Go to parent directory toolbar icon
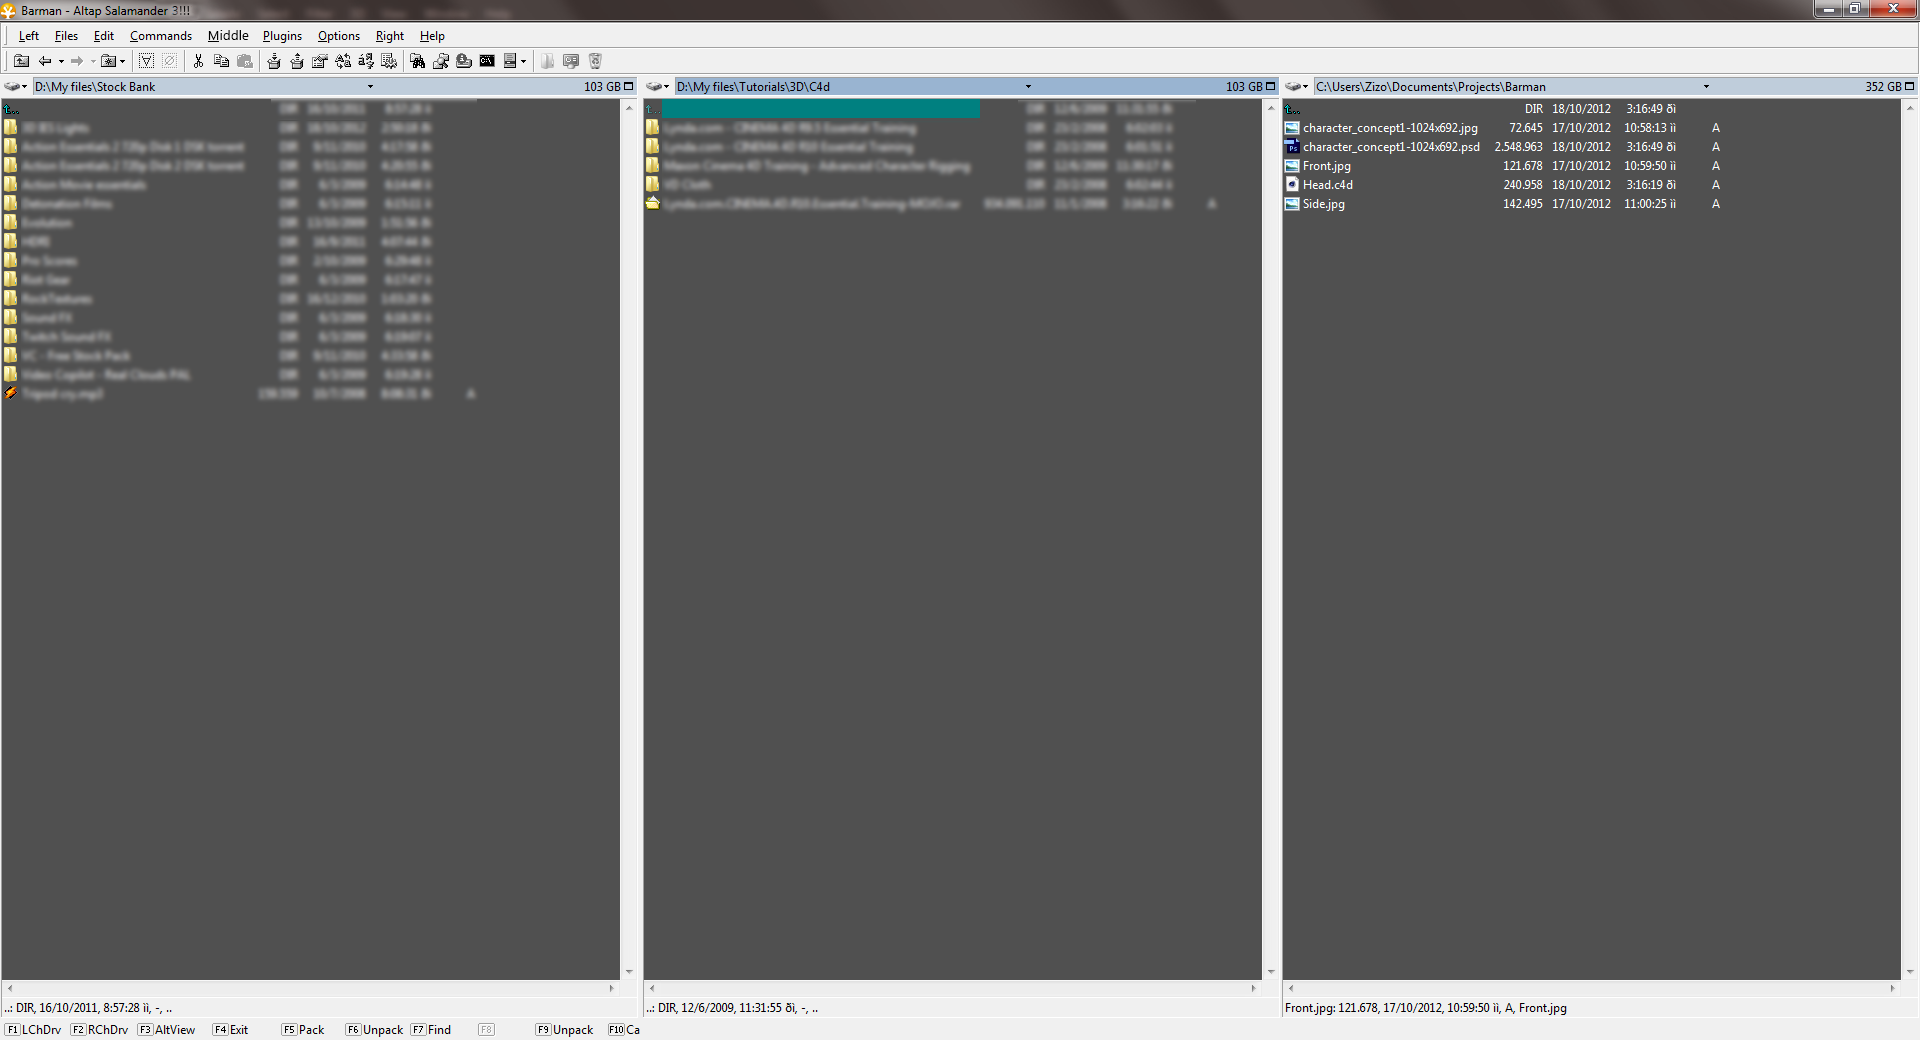The image size is (1920, 1040). click(21, 61)
